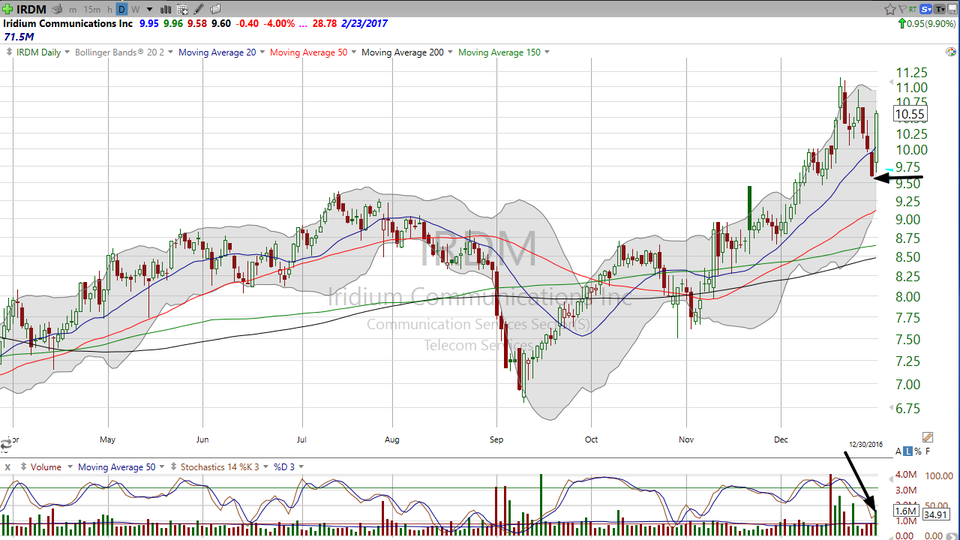
Task: Open the Bollinger Bands 20 2 dropdown
Action: 171,52
